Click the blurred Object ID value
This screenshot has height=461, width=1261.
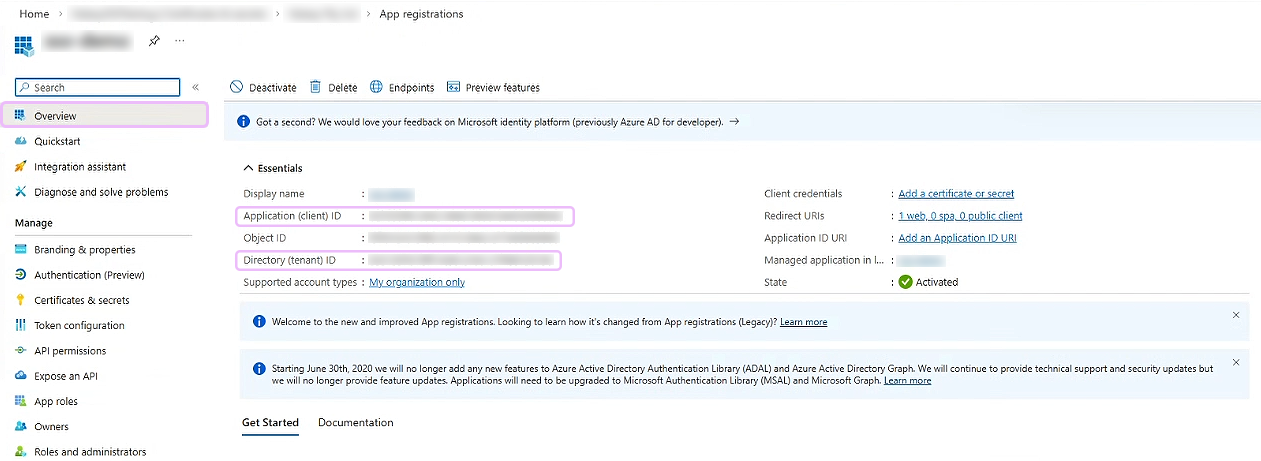coord(463,238)
